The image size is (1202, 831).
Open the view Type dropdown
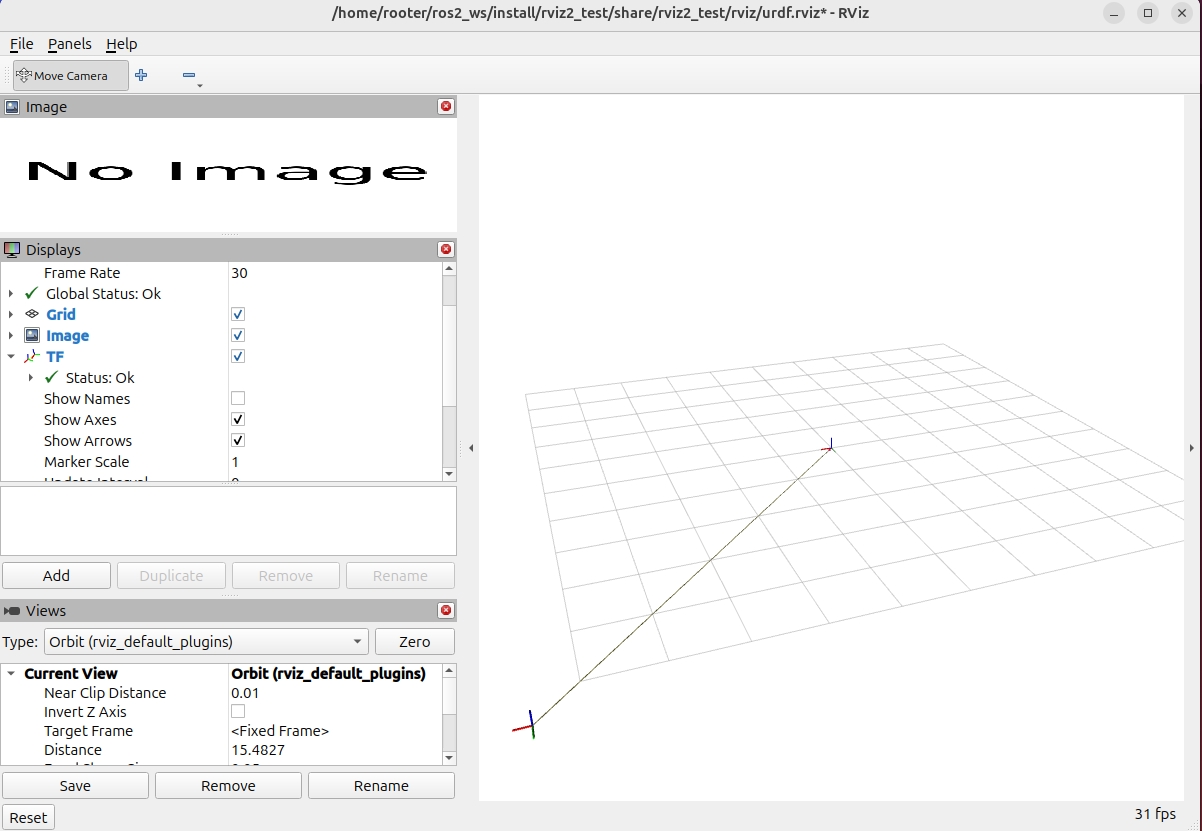point(207,642)
